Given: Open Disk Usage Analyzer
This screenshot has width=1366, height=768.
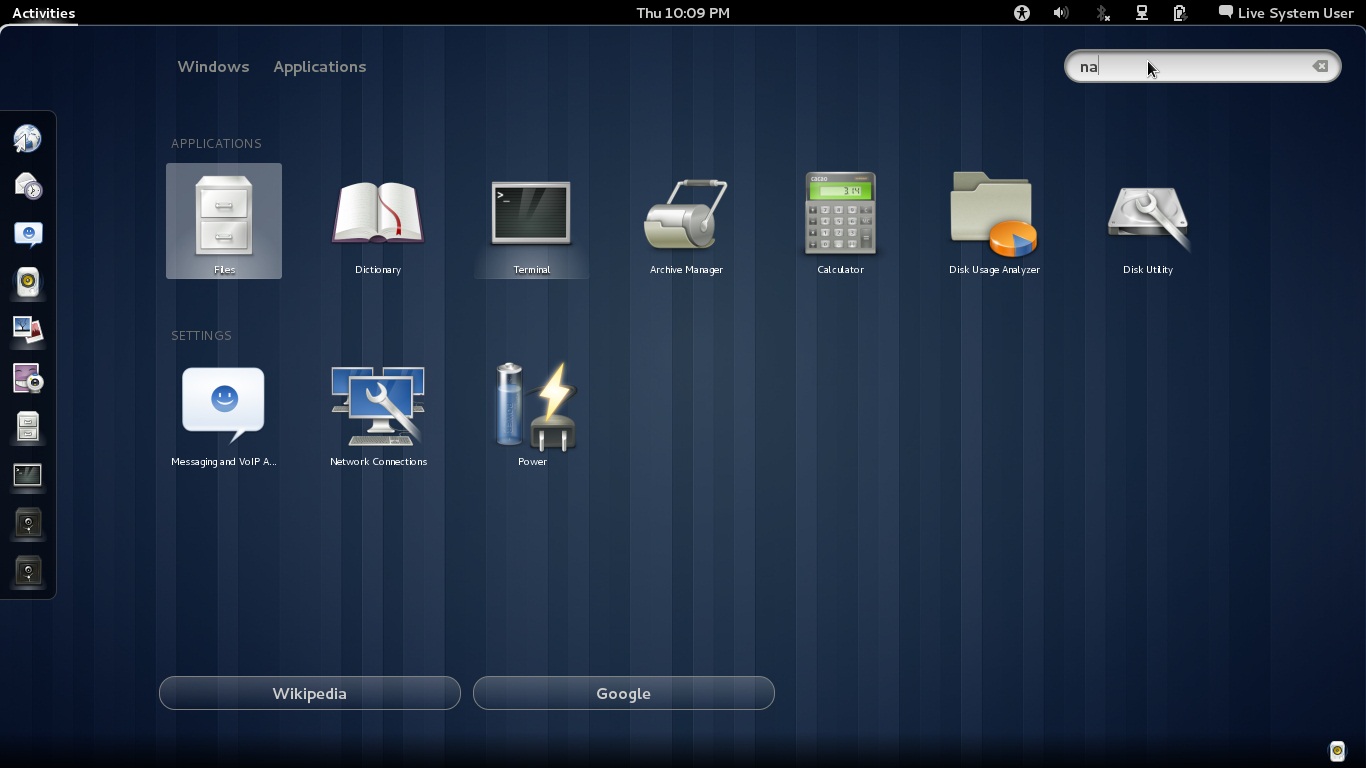Looking at the screenshot, I should [994, 213].
